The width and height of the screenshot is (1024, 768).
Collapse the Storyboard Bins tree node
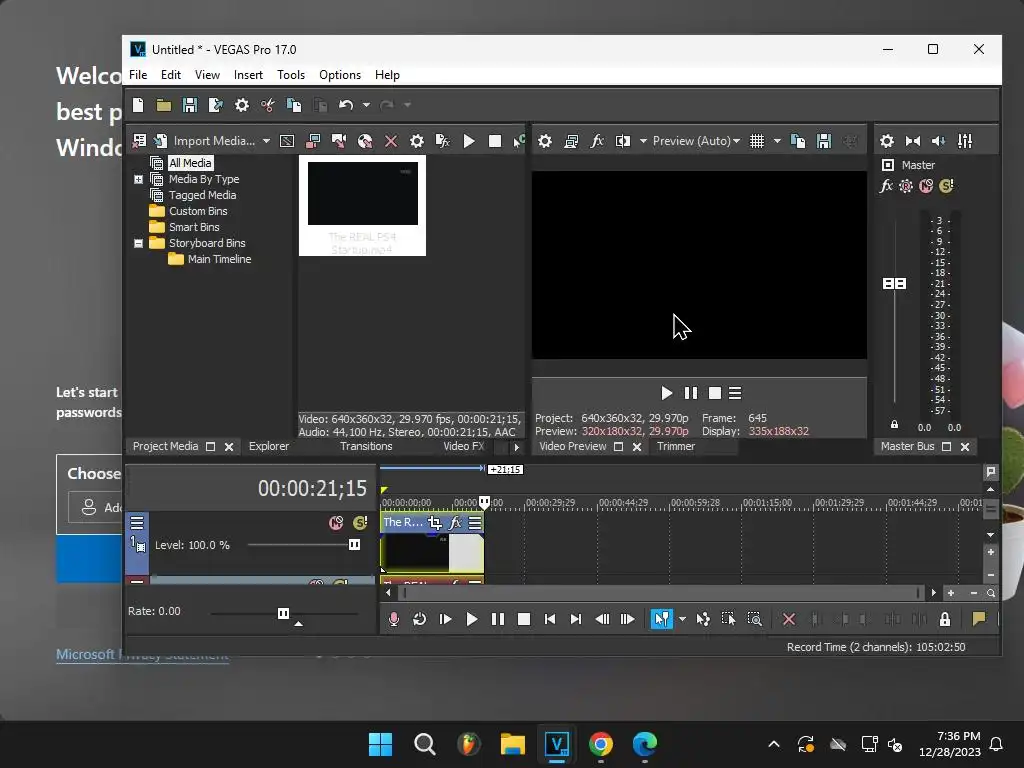pos(138,243)
